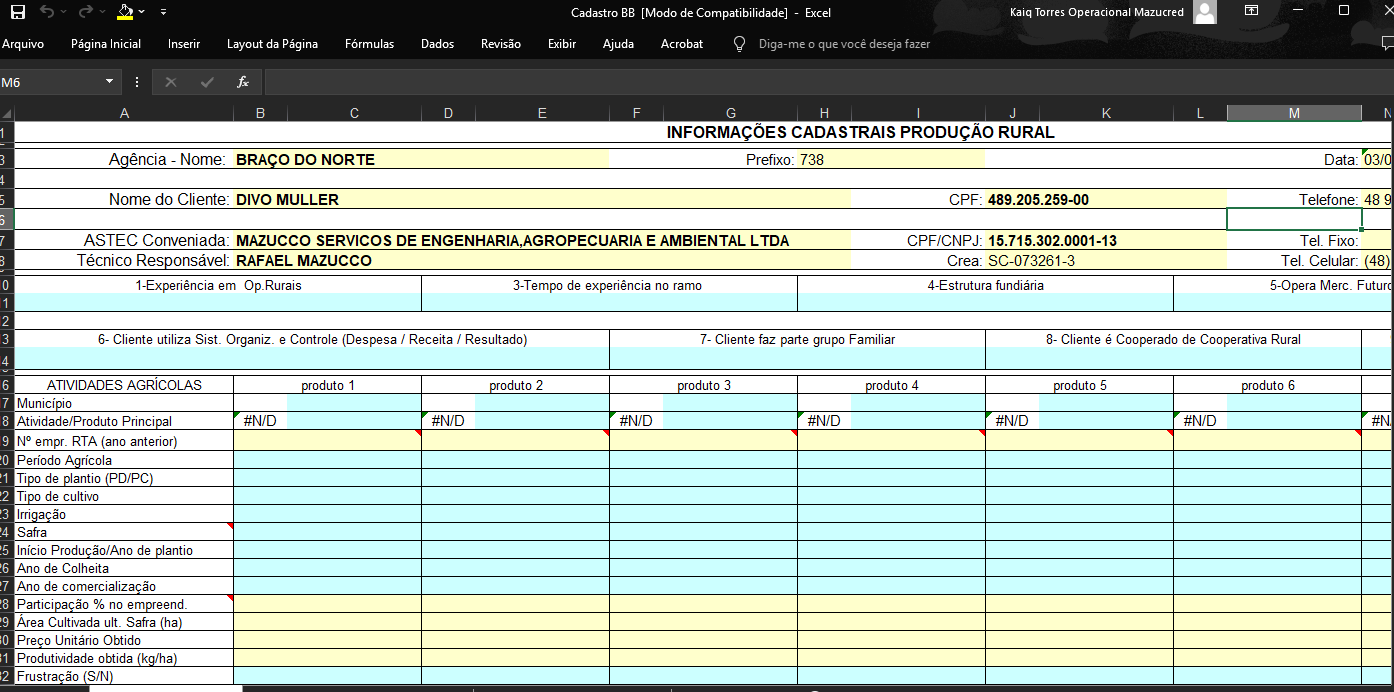
Task: Open the Fórmulas ribbon tab
Action: 369,44
